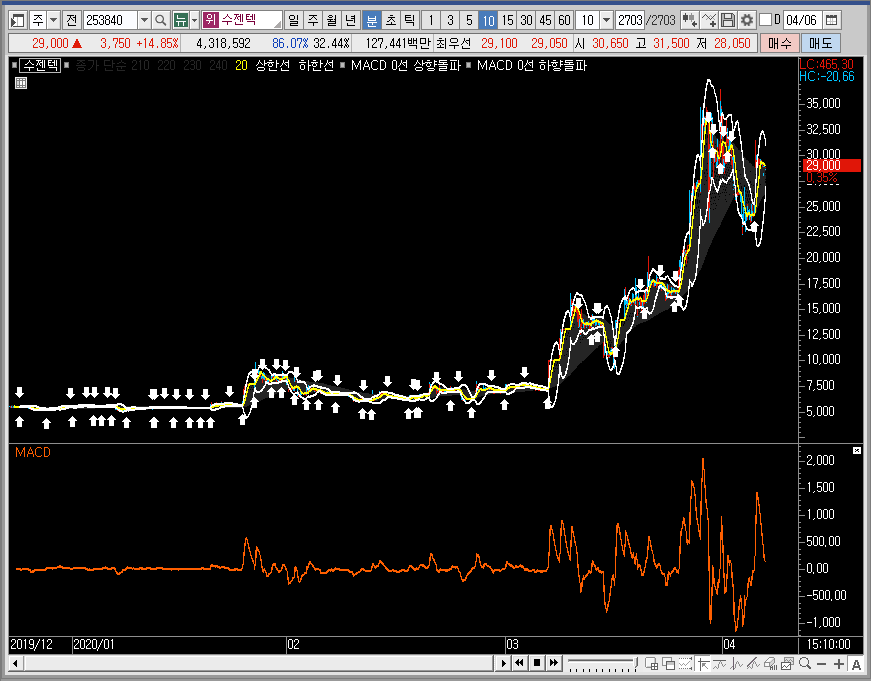The width and height of the screenshot is (871, 681).
Task: Select the 30-minute interval
Action: pyautogui.click(x=526, y=21)
